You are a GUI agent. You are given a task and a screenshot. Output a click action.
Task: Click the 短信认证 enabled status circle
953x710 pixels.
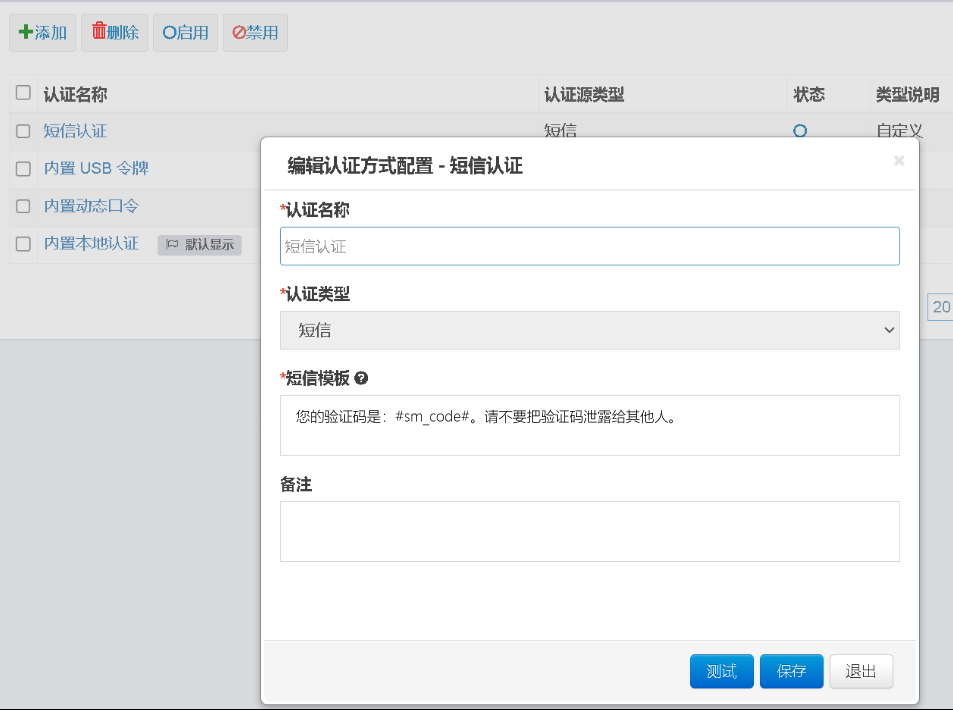(x=799, y=131)
